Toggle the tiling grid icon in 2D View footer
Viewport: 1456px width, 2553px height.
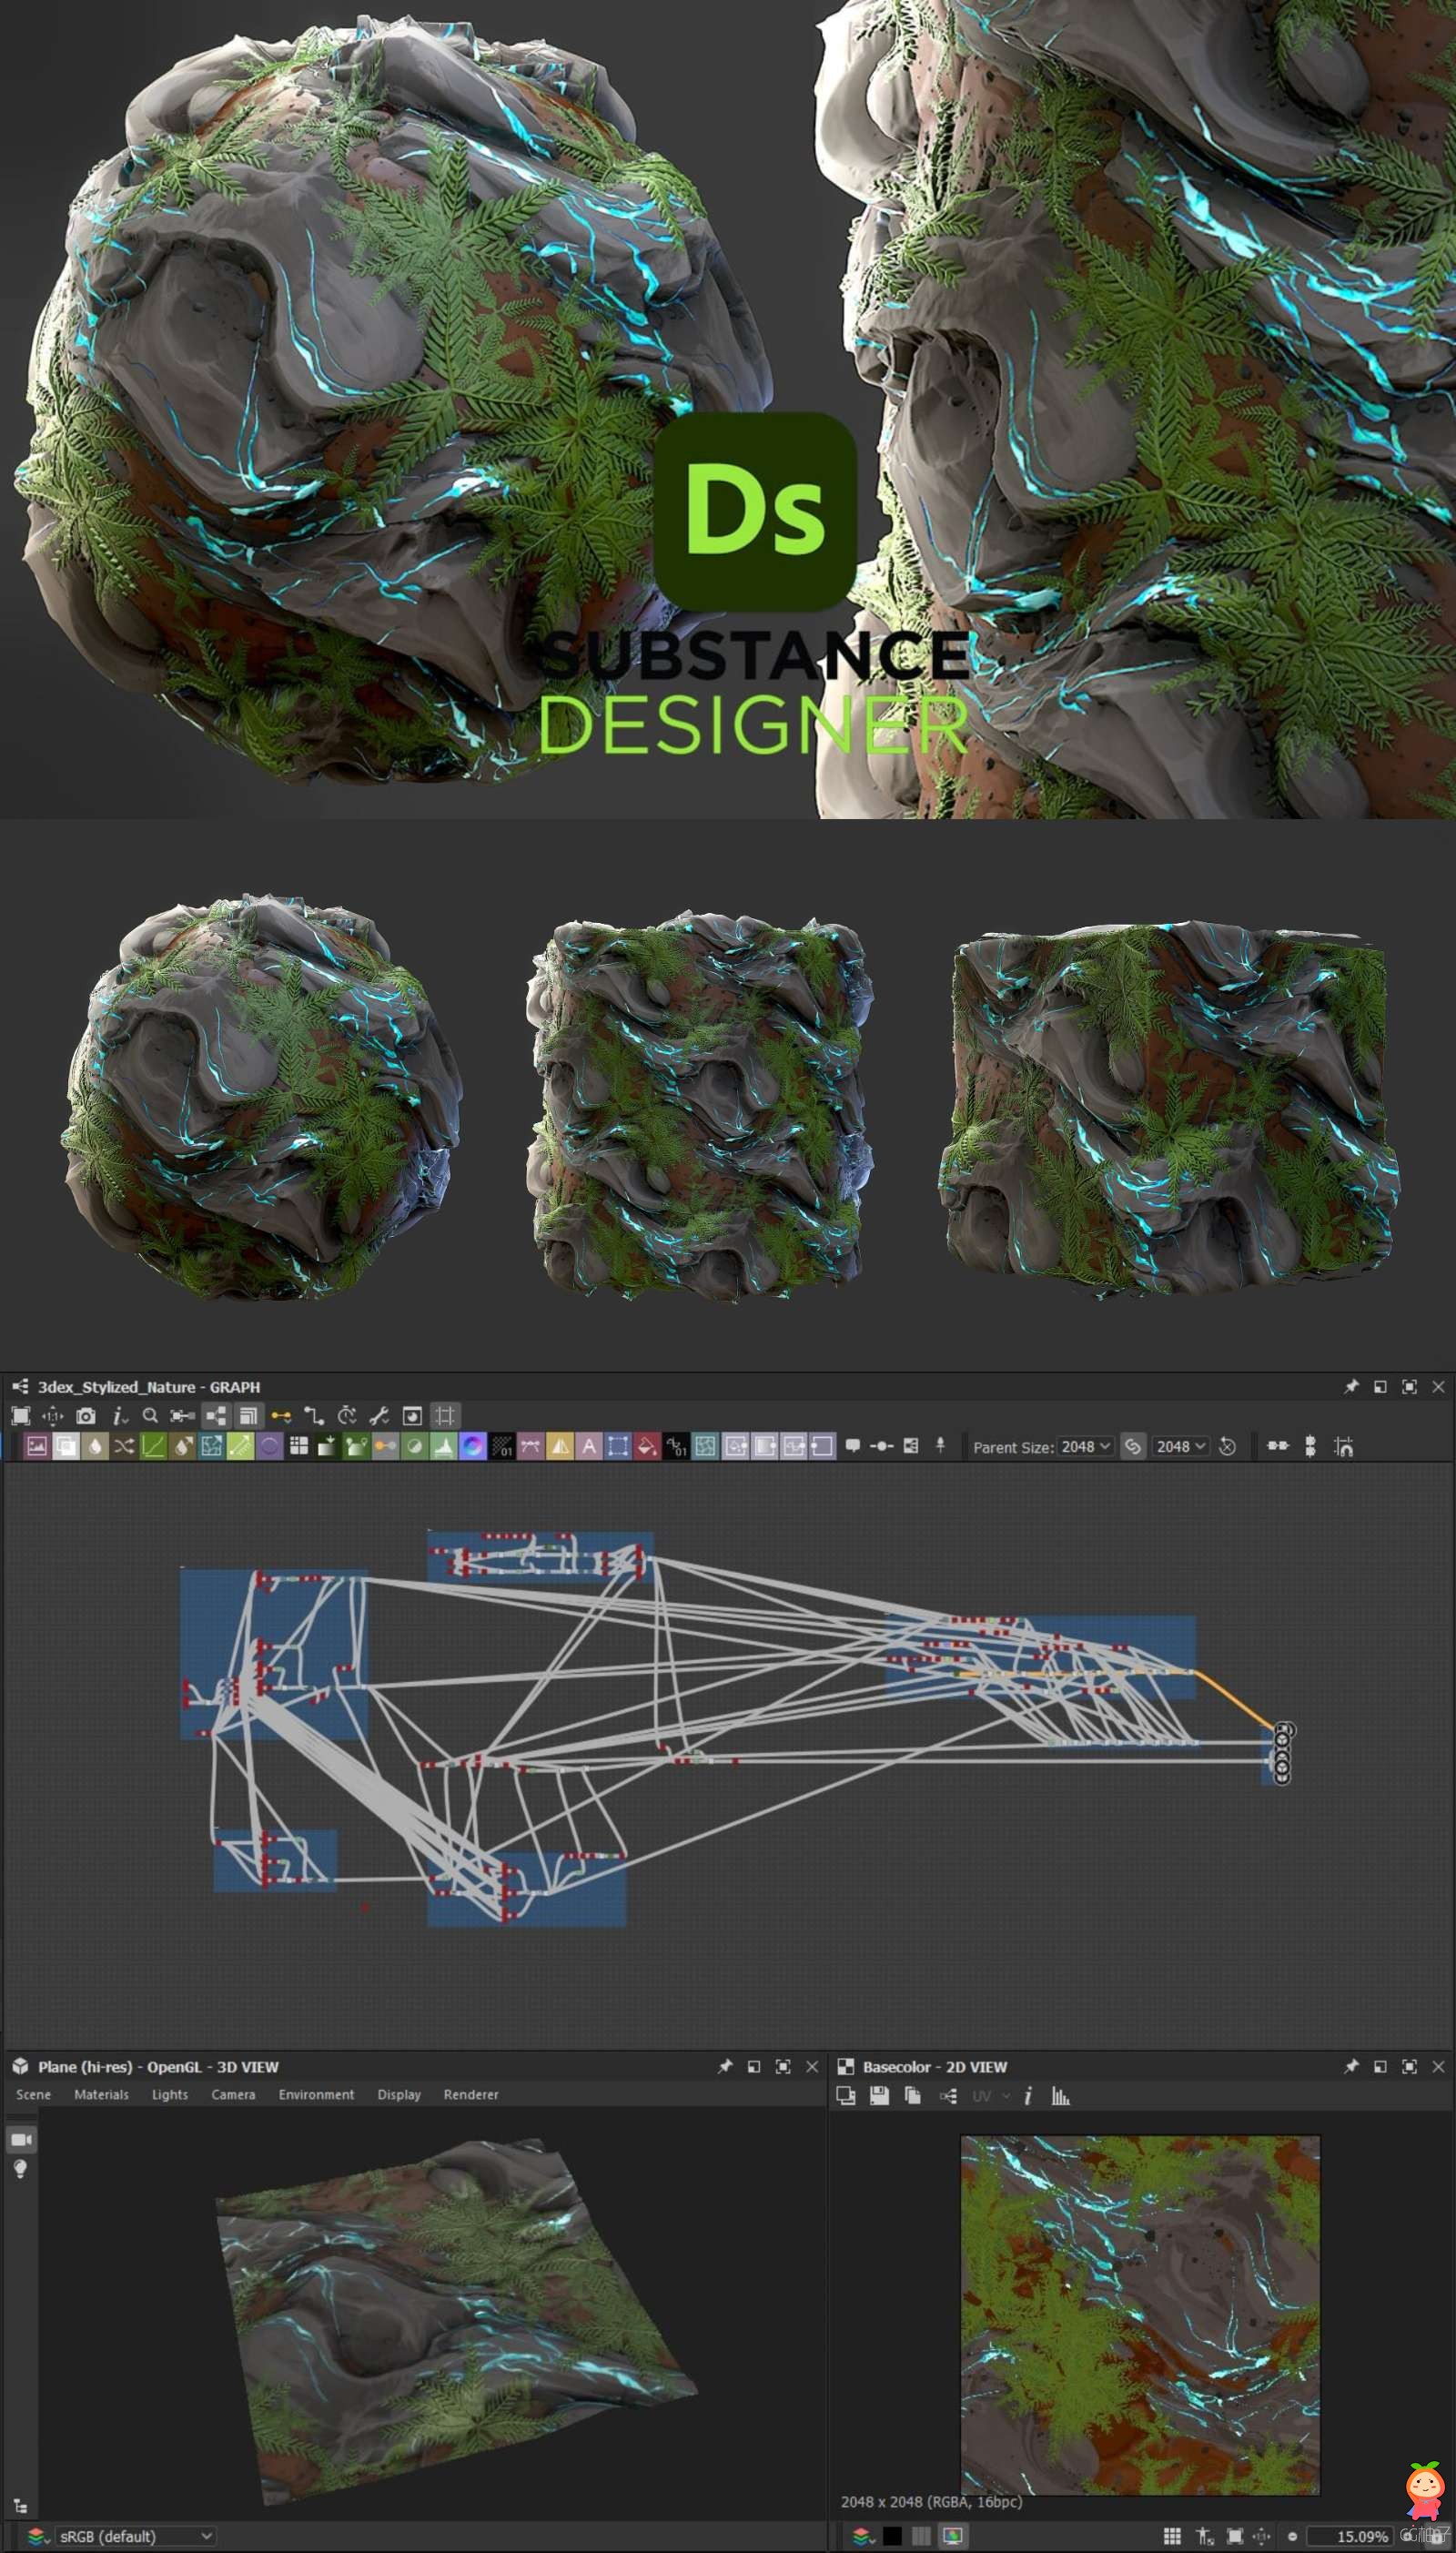1172,2535
